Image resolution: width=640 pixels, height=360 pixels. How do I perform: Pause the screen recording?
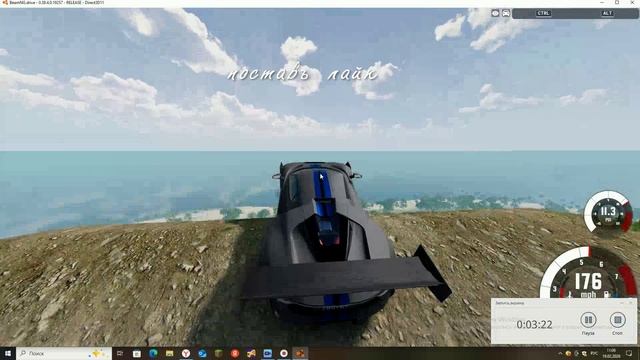point(588,320)
